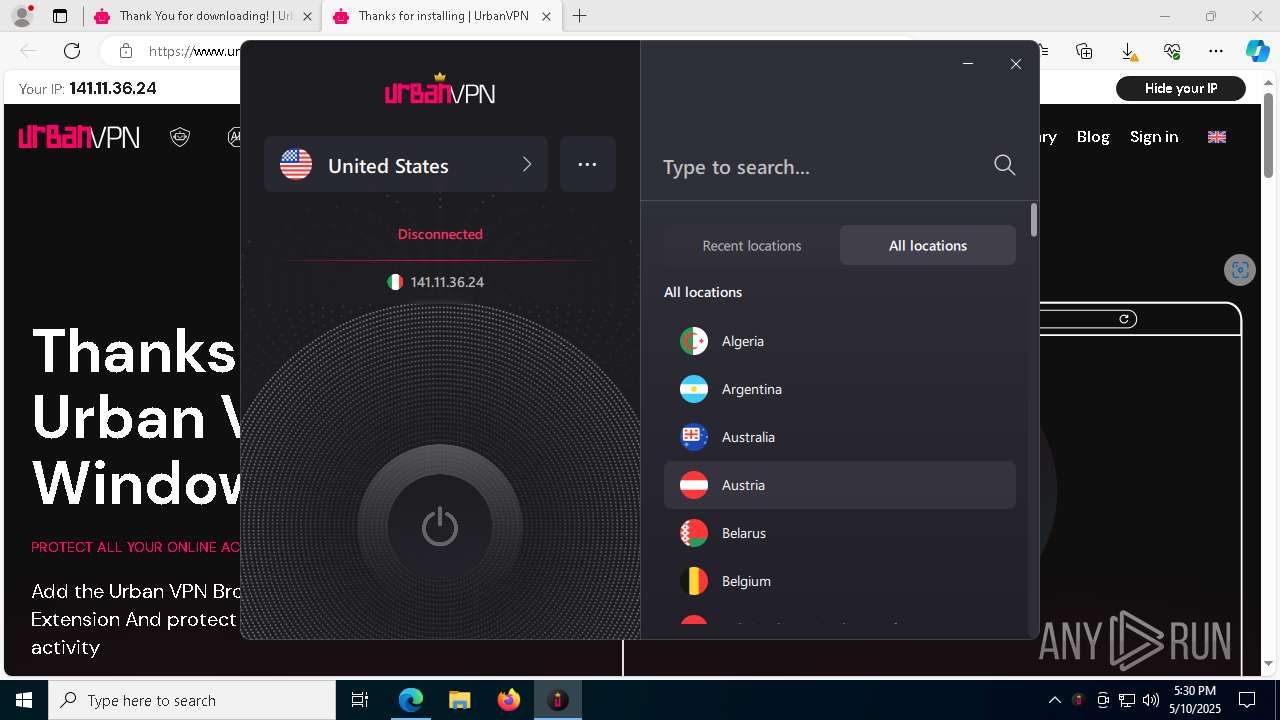1280x720 pixels.
Task: Open the UK flag language selector on webpage
Action: [x=1217, y=137]
